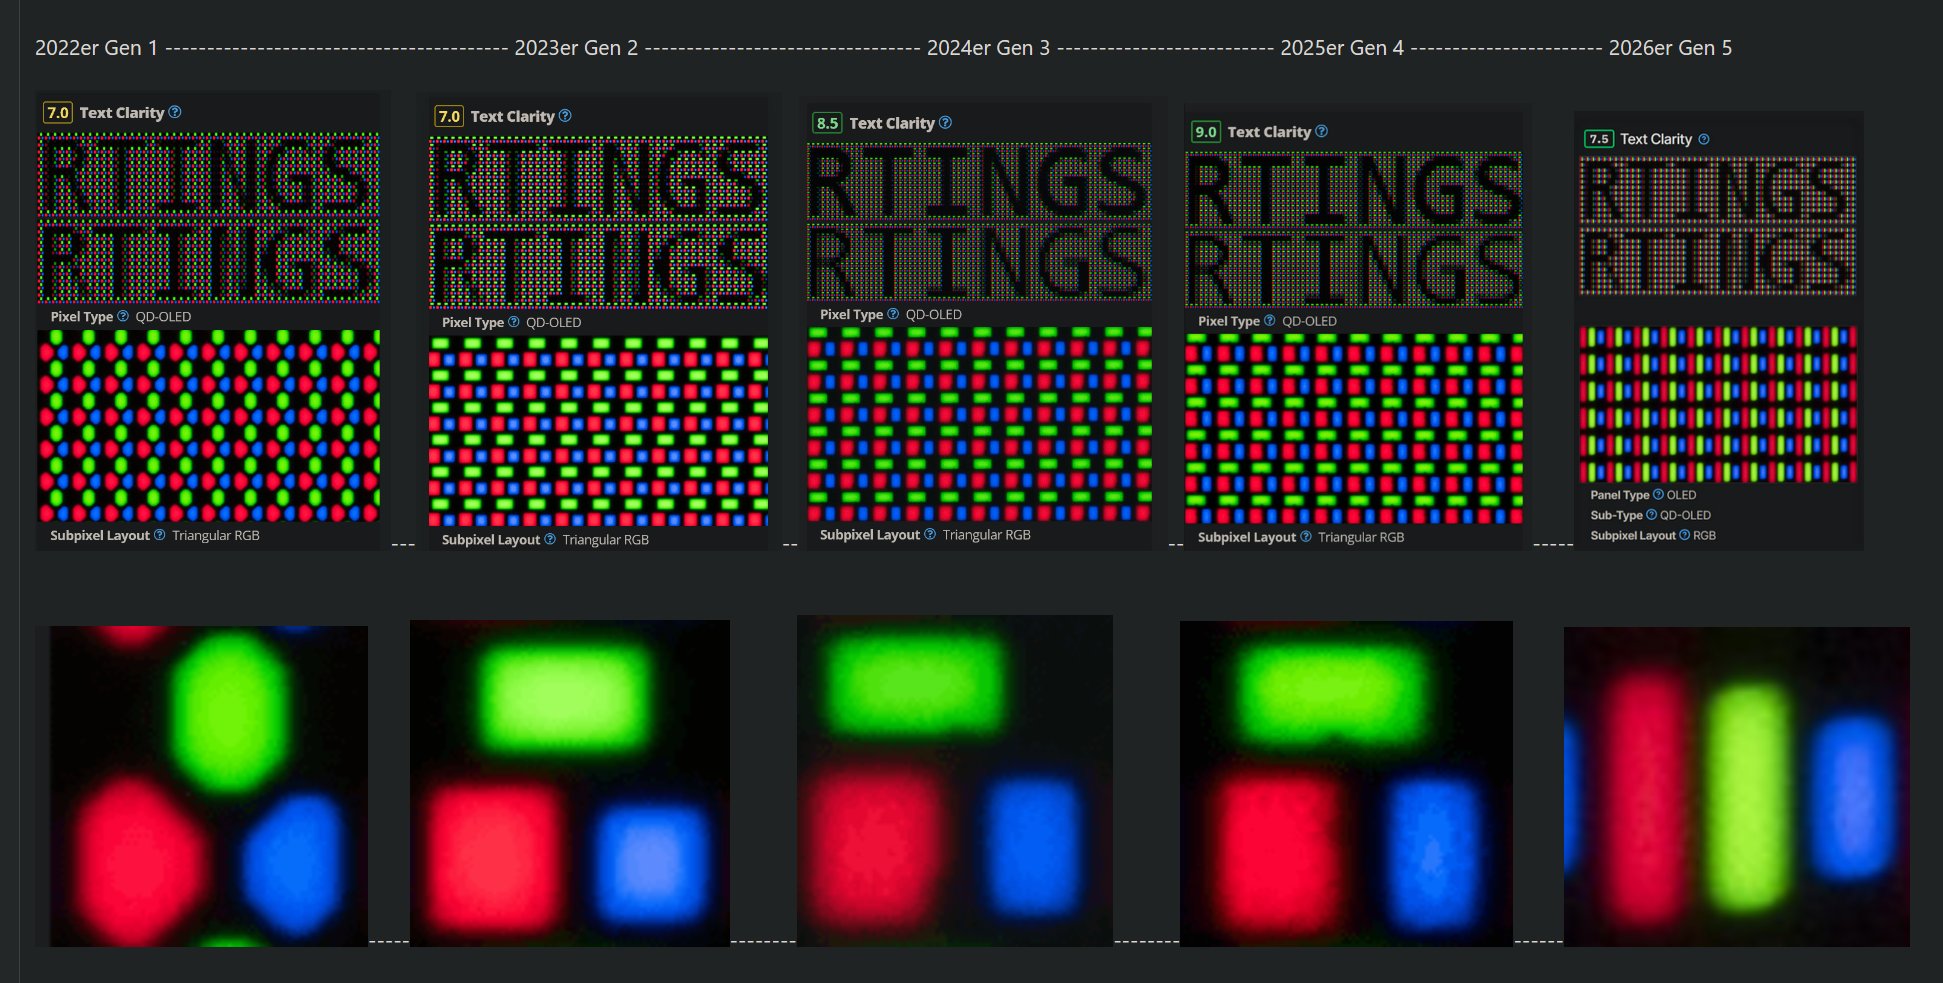Click 'QD-OLED' value in 8.5 score card
This screenshot has height=983, width=1943.
(x=934, y=314)
